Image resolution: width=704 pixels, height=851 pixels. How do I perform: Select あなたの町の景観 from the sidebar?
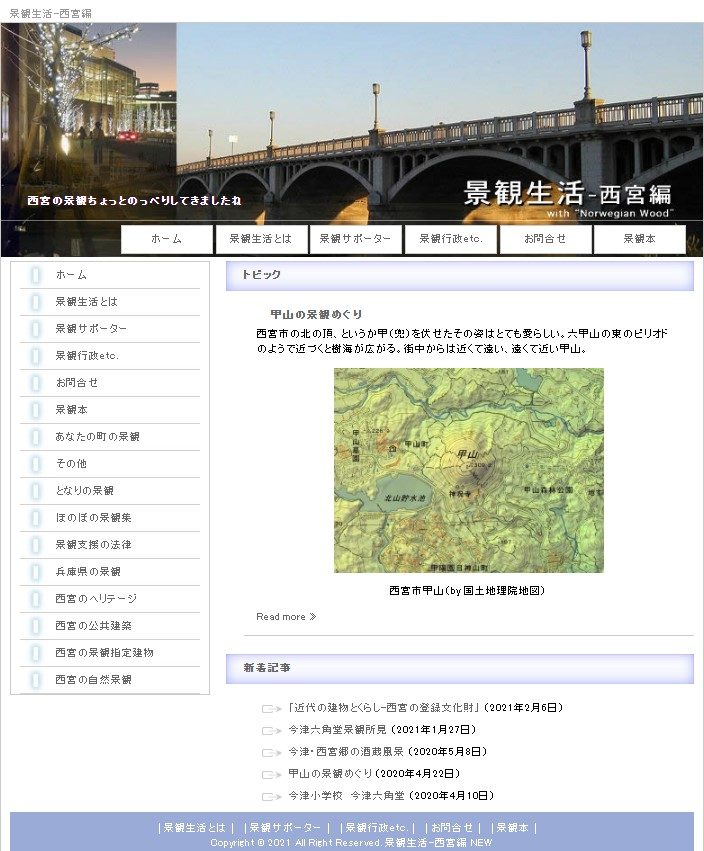[97, 437]
